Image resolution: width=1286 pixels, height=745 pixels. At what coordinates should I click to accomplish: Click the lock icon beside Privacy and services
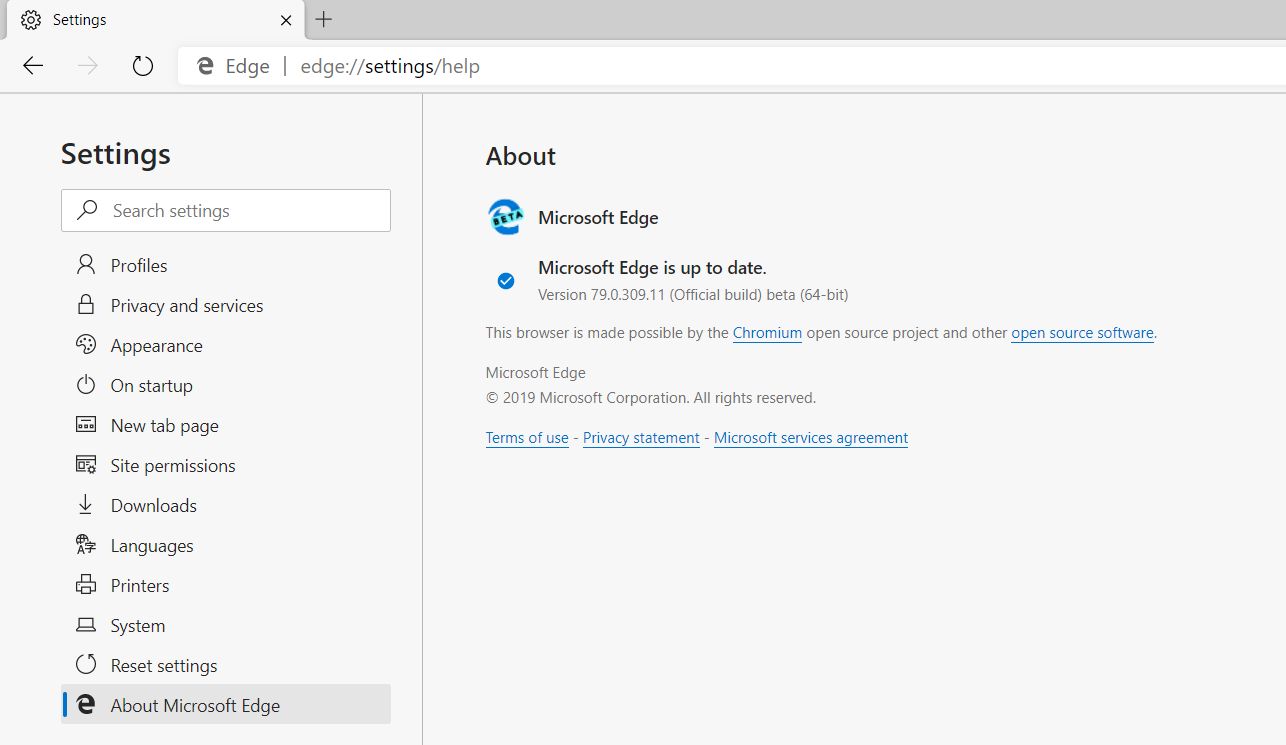click(x=85, y=305)
